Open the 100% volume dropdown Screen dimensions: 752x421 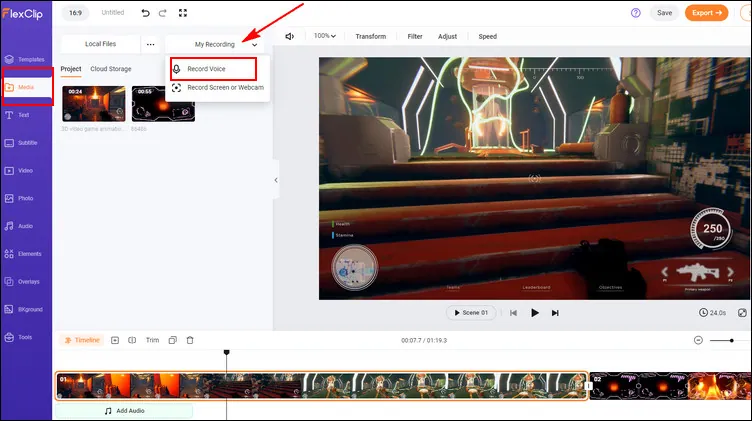(325, 36)
